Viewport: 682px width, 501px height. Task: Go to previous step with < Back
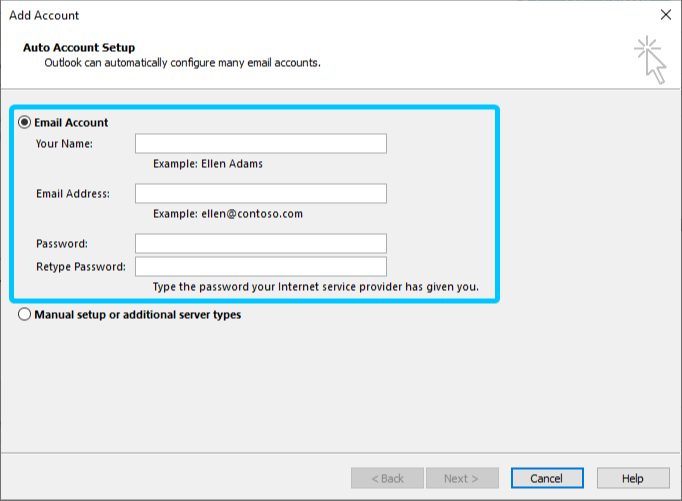pos(387,478)
